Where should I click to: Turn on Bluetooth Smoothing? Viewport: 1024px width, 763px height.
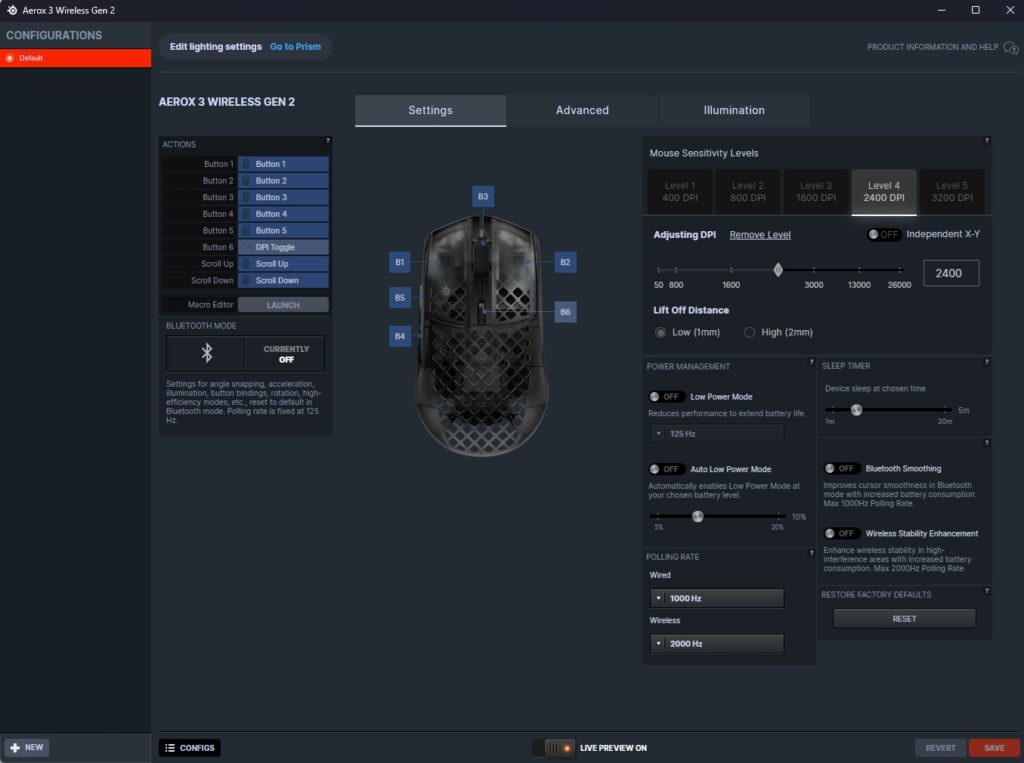840,468
